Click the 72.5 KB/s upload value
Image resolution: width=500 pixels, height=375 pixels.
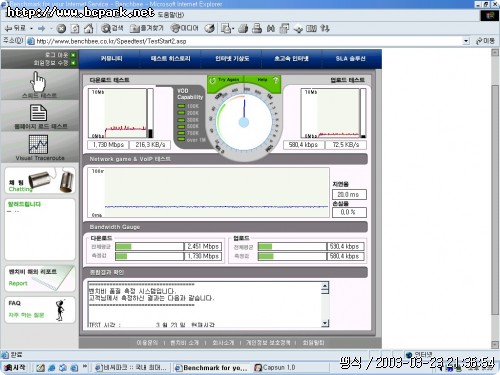(346, 145)
